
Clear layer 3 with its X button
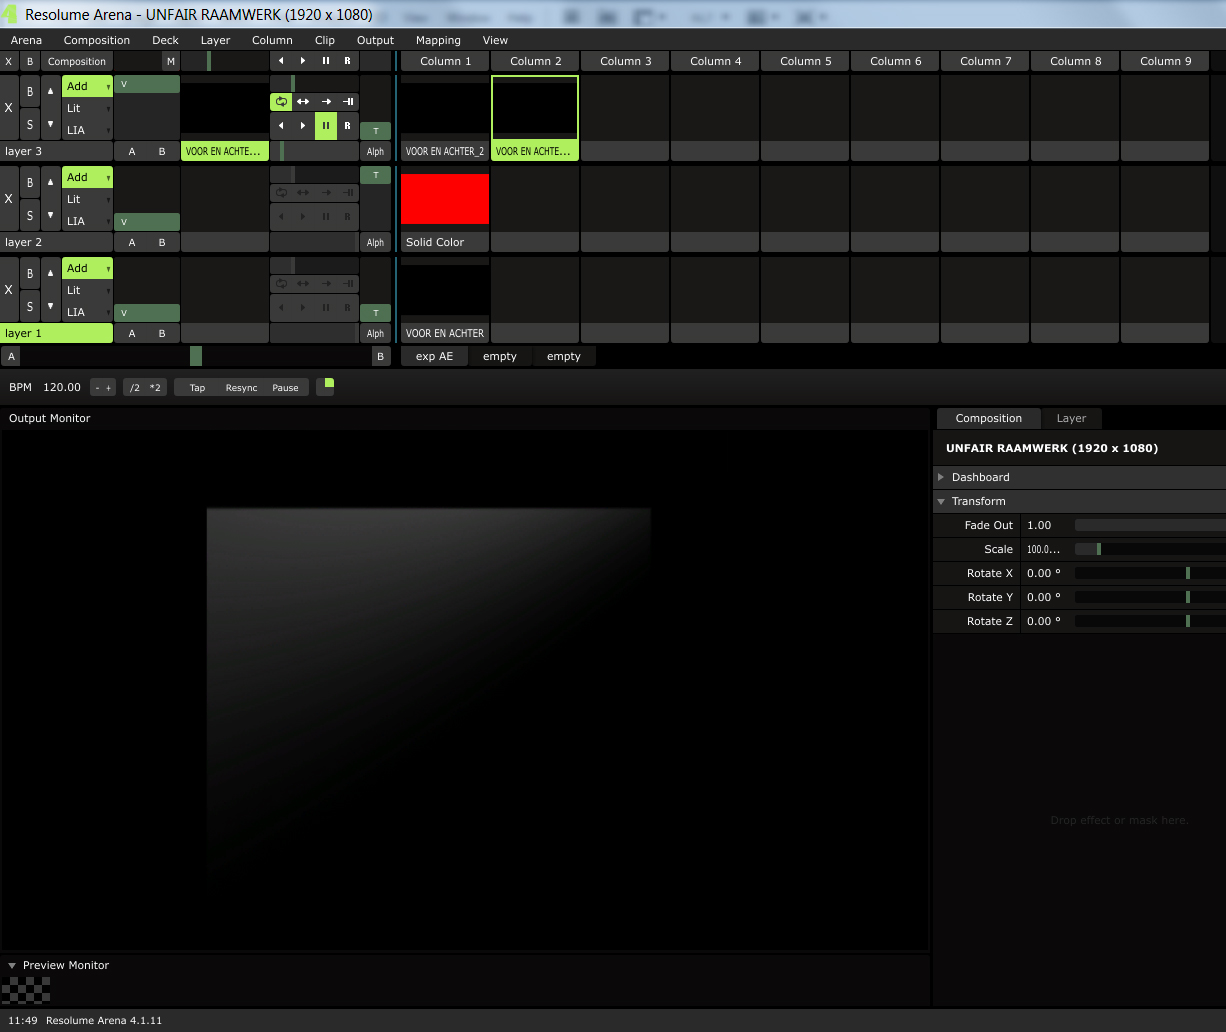tap(9, 108)
